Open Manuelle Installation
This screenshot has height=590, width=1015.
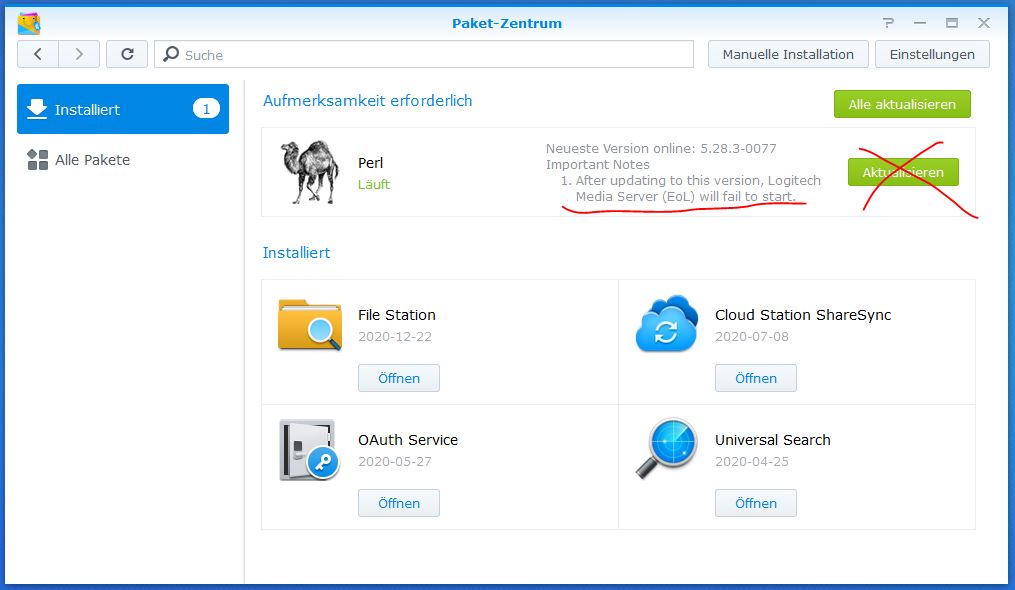[788, 54]
